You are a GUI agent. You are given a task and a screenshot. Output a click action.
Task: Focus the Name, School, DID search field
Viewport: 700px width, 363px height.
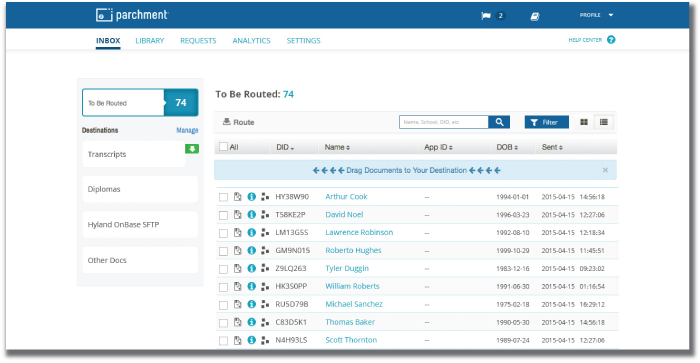(444, 122)
